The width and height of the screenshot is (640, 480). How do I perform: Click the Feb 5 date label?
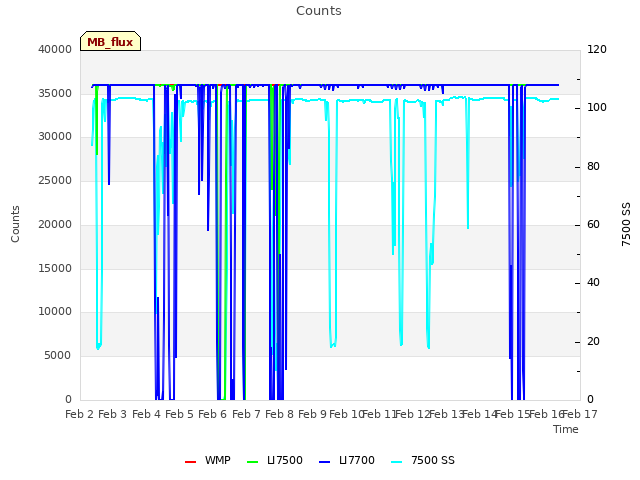(179, 415)
